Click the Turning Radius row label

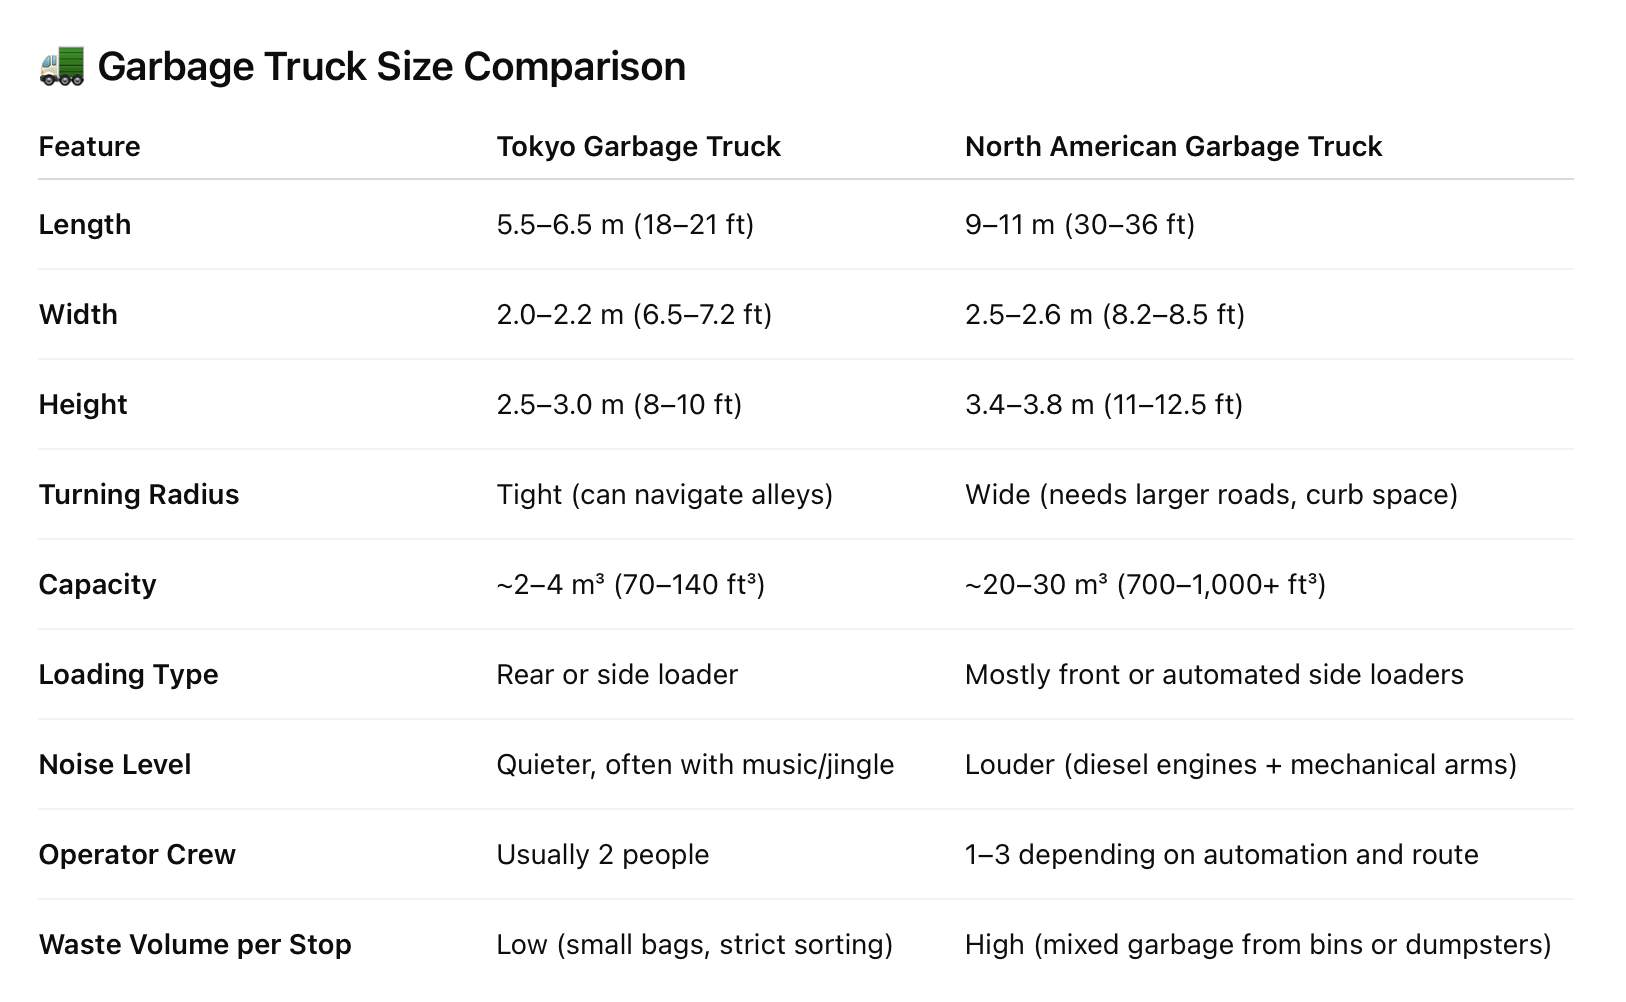139,494
